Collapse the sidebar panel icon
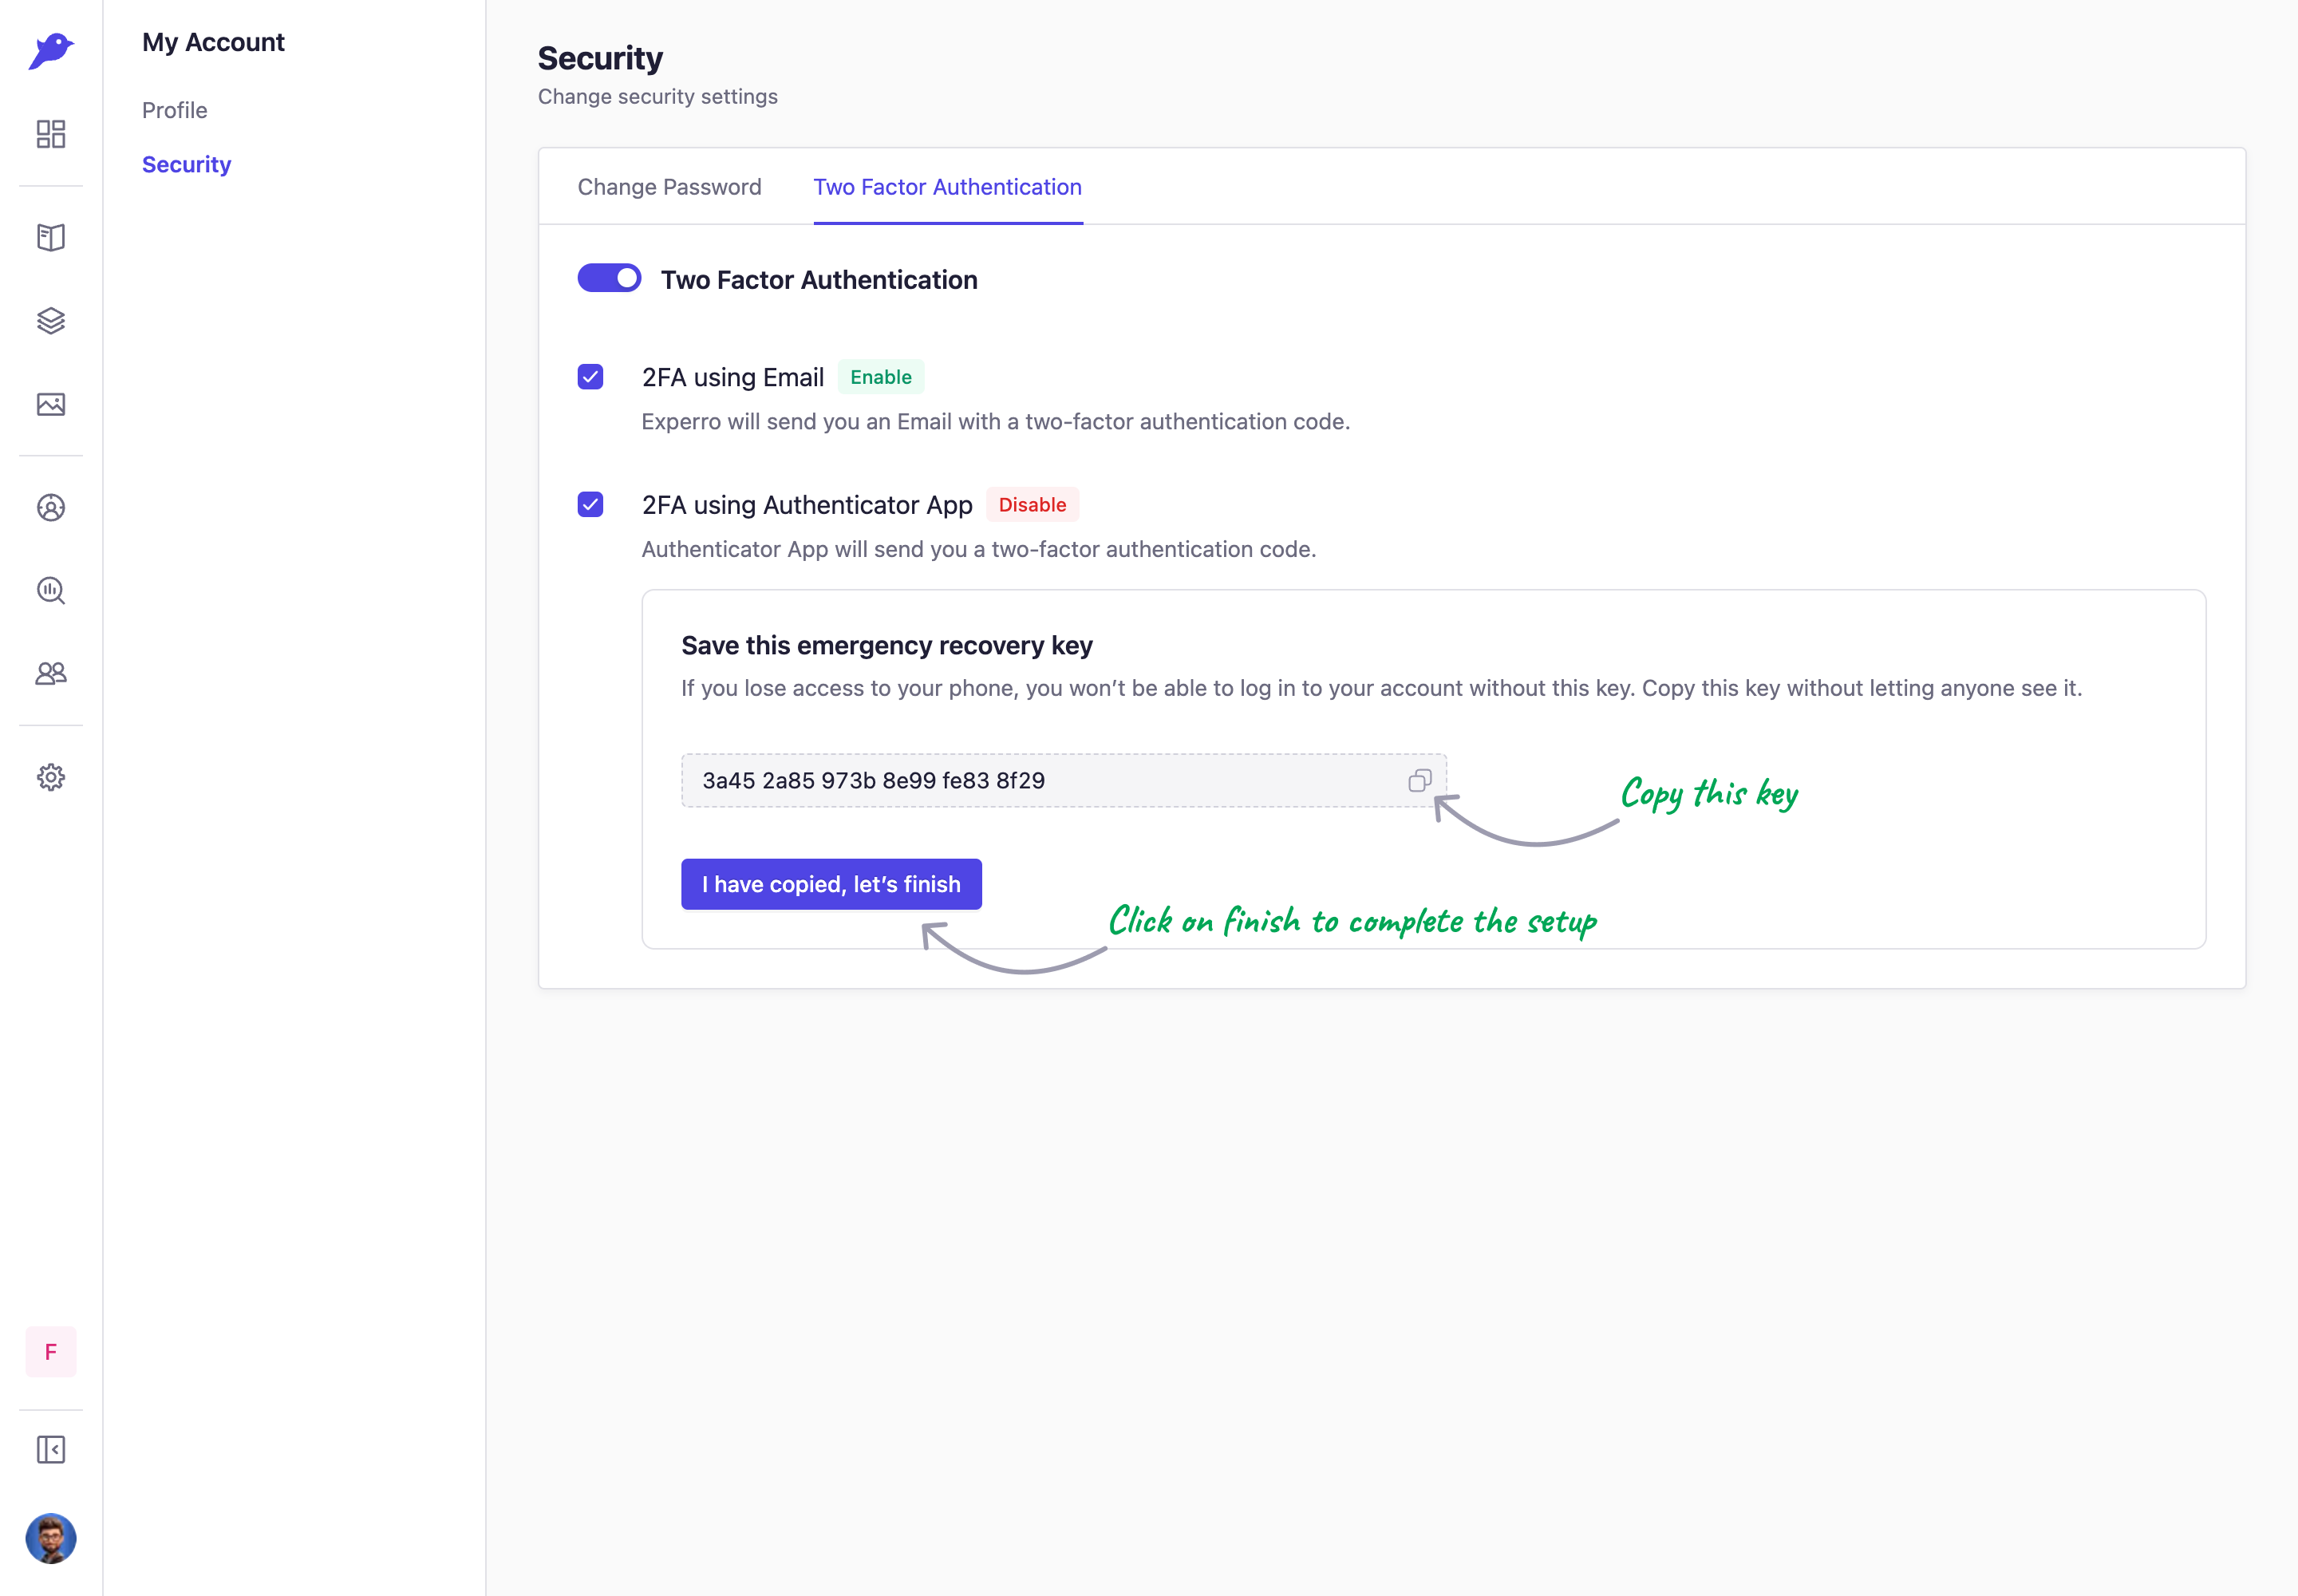The width and height of the screenshot is (2298, 1596). [51, 1449]
